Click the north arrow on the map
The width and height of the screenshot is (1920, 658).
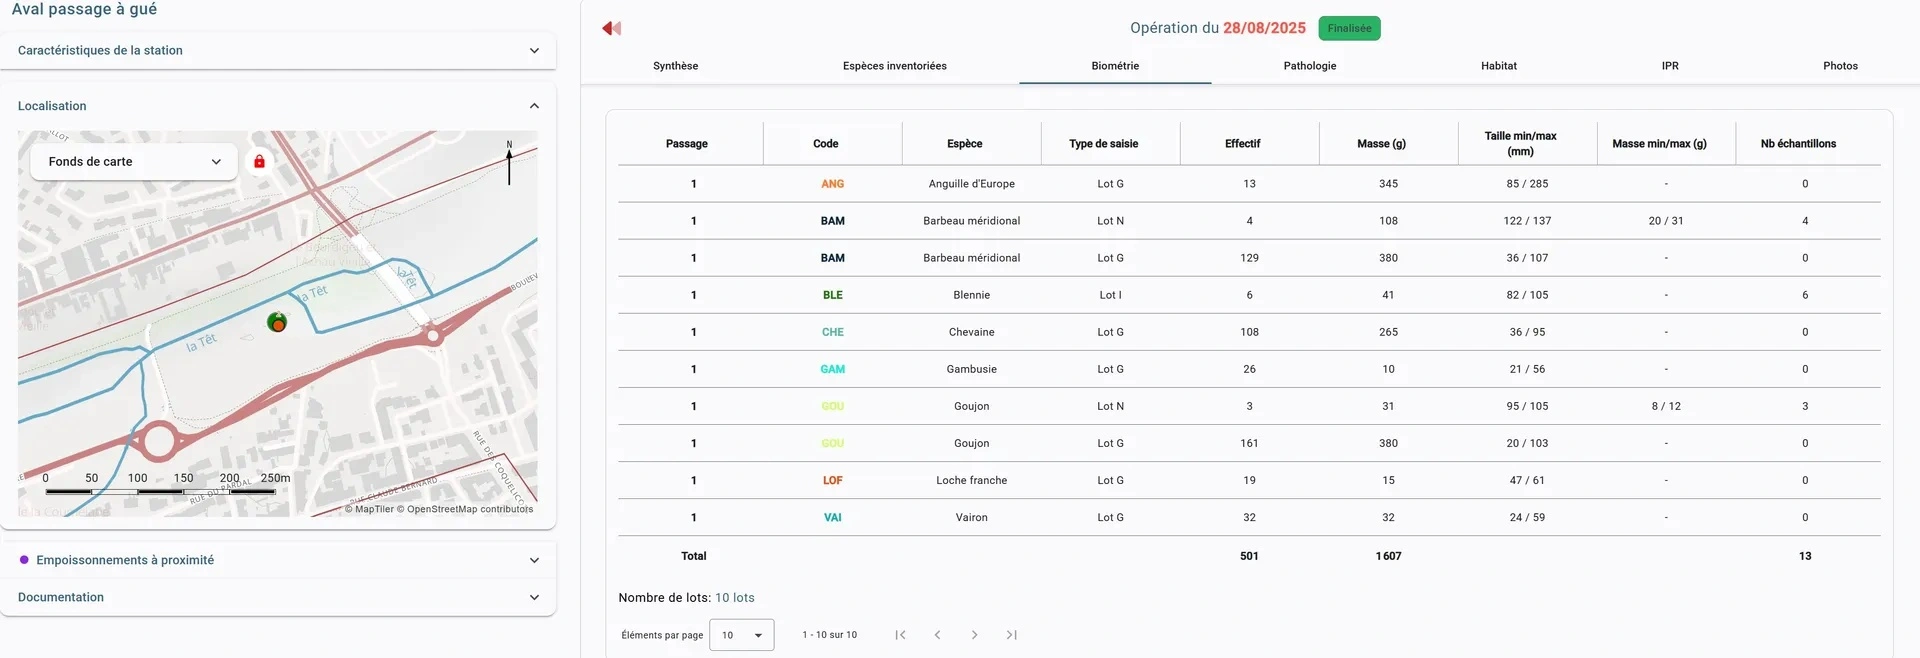click(x=509, y=162)
